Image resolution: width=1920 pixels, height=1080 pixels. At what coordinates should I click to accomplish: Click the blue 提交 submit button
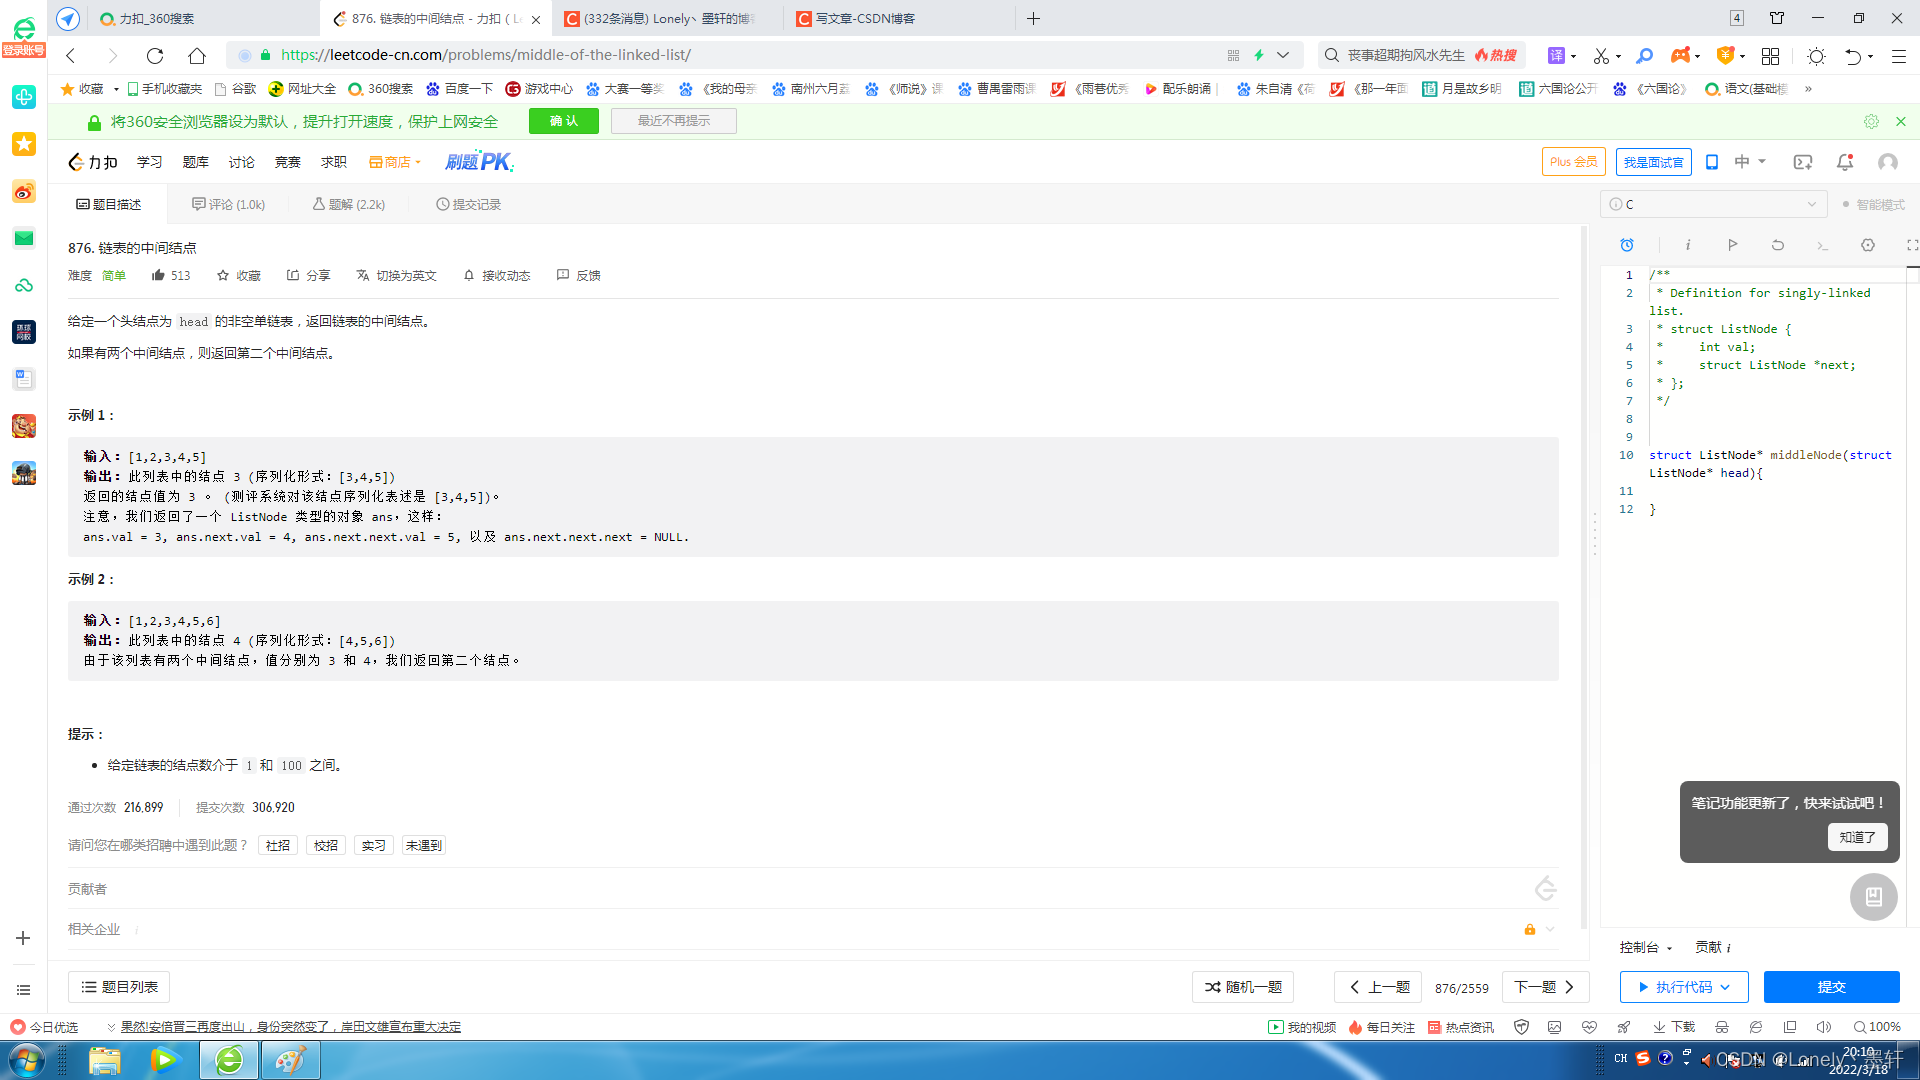[x=1831, y=987]
